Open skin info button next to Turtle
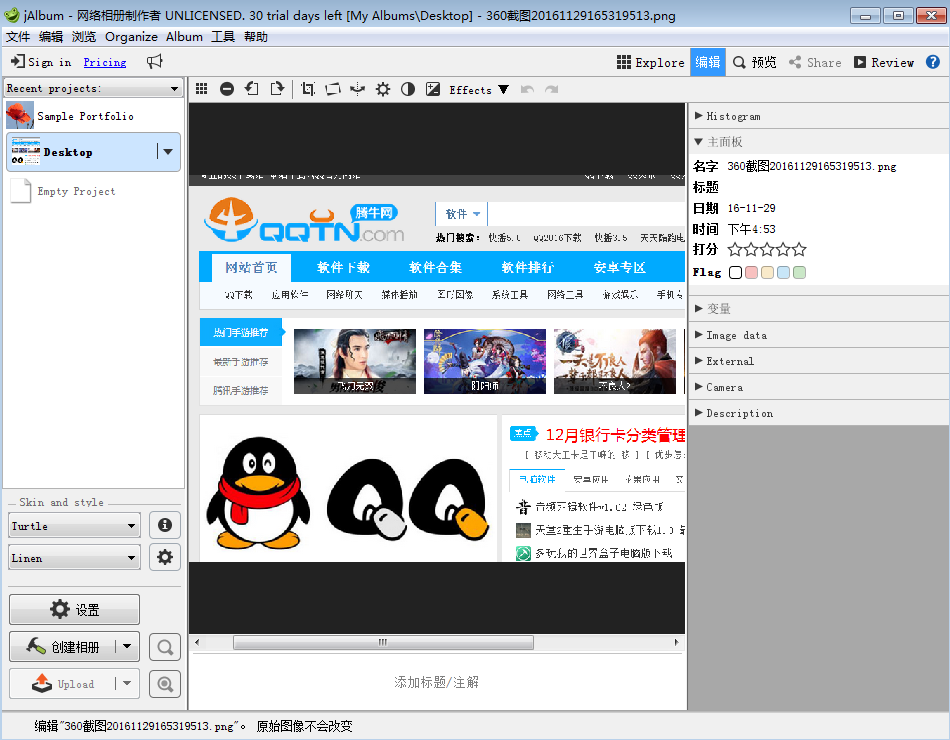Image resolution: width=950 pixels, height=740 pixels. pos(165,525)
